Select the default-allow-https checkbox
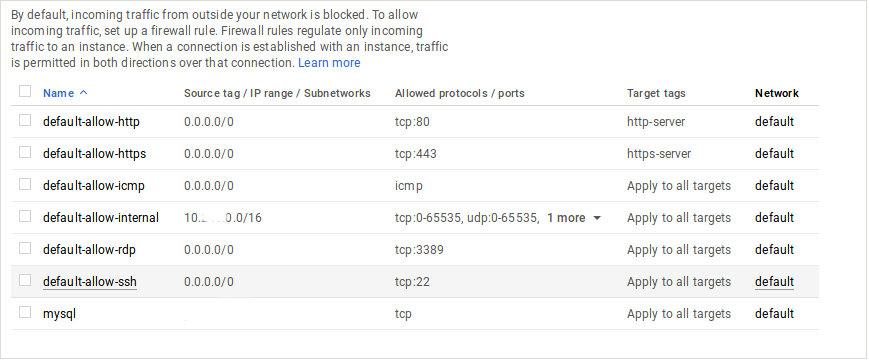Image resolution: width=869 pixels, height=361 pixels. click(x=25, y=152)
